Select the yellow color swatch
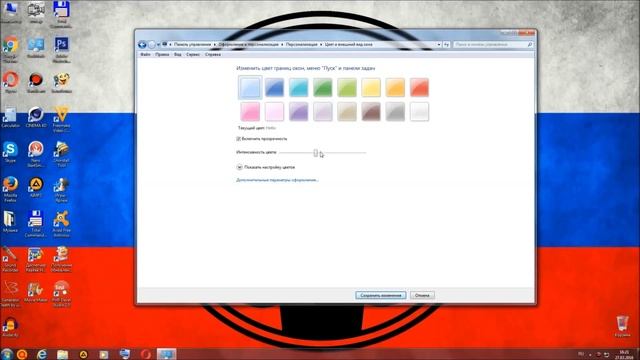640x360 pixels. 371,87
